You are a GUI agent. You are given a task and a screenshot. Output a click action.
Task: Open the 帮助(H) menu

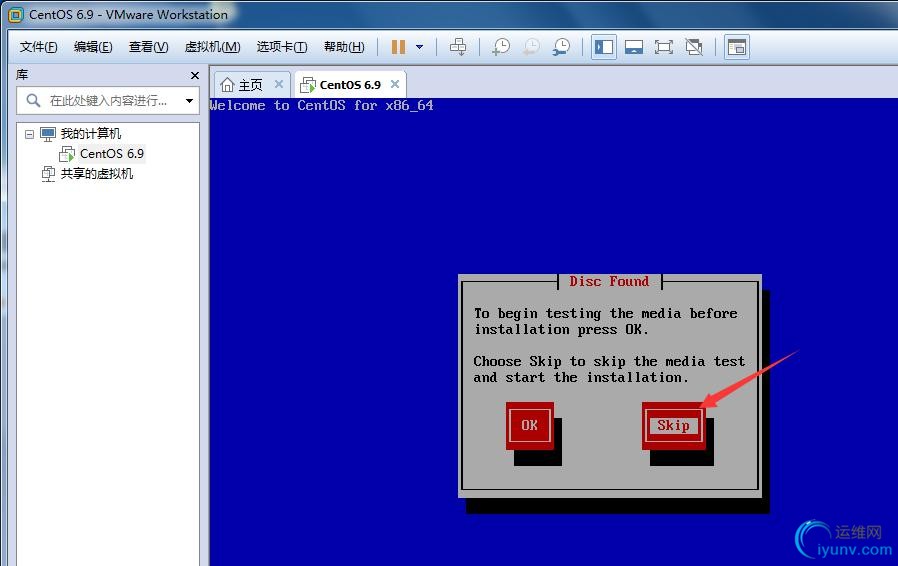click(x=344, y=47)
